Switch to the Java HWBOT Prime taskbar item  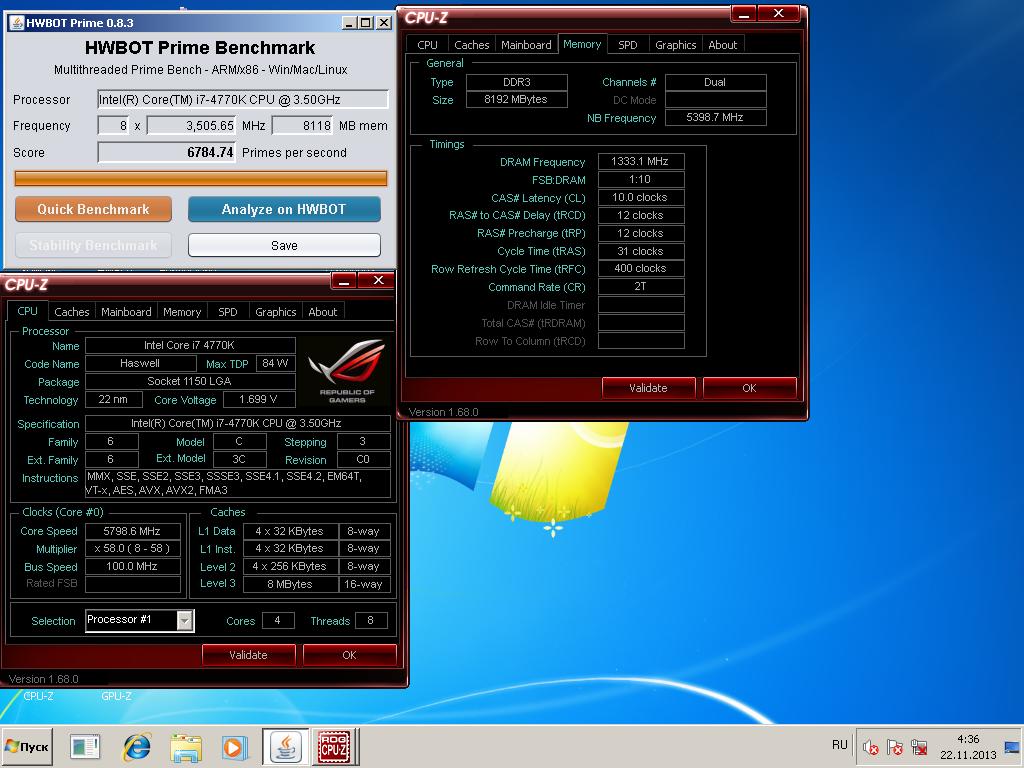point(286,746)
